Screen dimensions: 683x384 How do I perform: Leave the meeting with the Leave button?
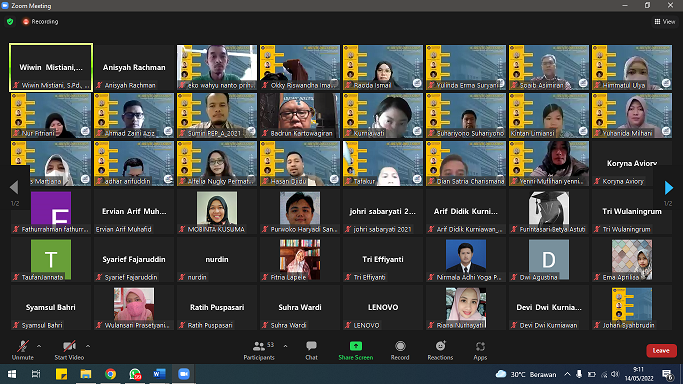pyautogui.click(x=661, y=350)
